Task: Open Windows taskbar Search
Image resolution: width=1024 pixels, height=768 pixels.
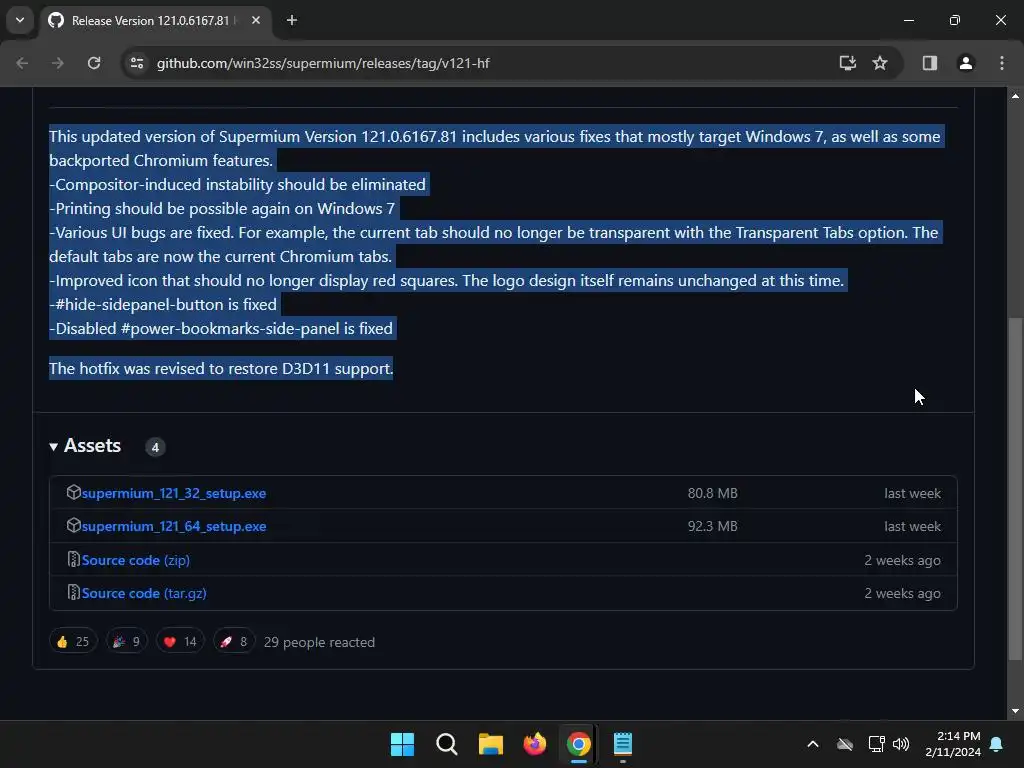Action: click(447, 744)
